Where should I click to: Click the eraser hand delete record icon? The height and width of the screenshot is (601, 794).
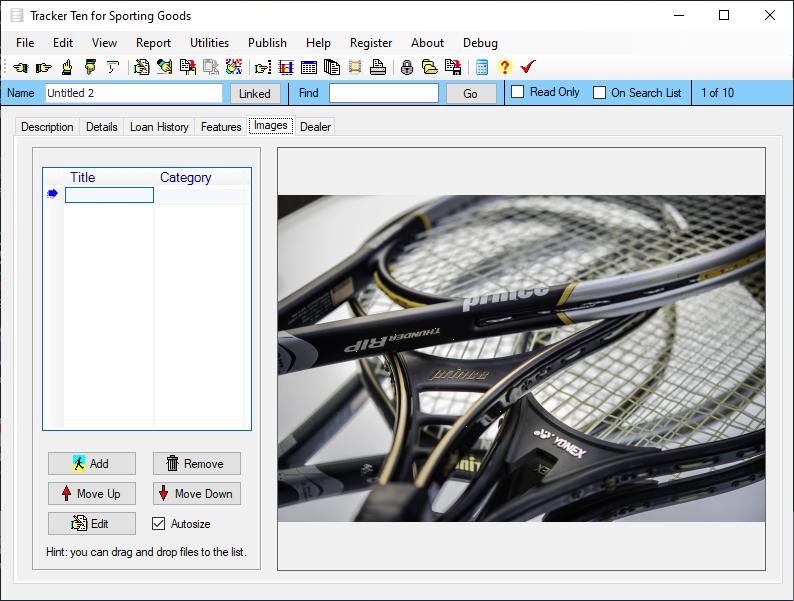[x=165, y=67]
